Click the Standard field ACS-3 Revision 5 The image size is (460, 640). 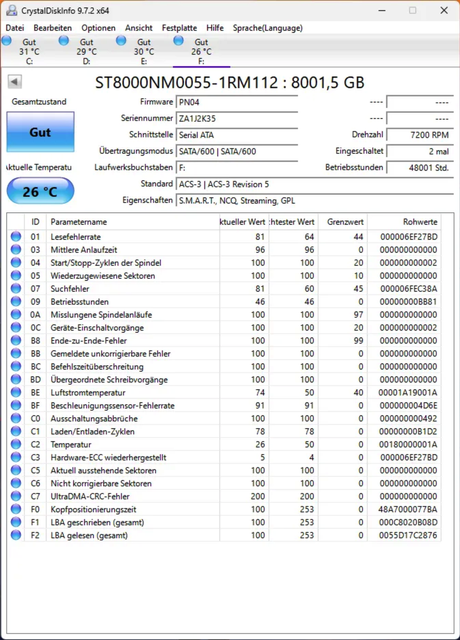tap(315, 184)
